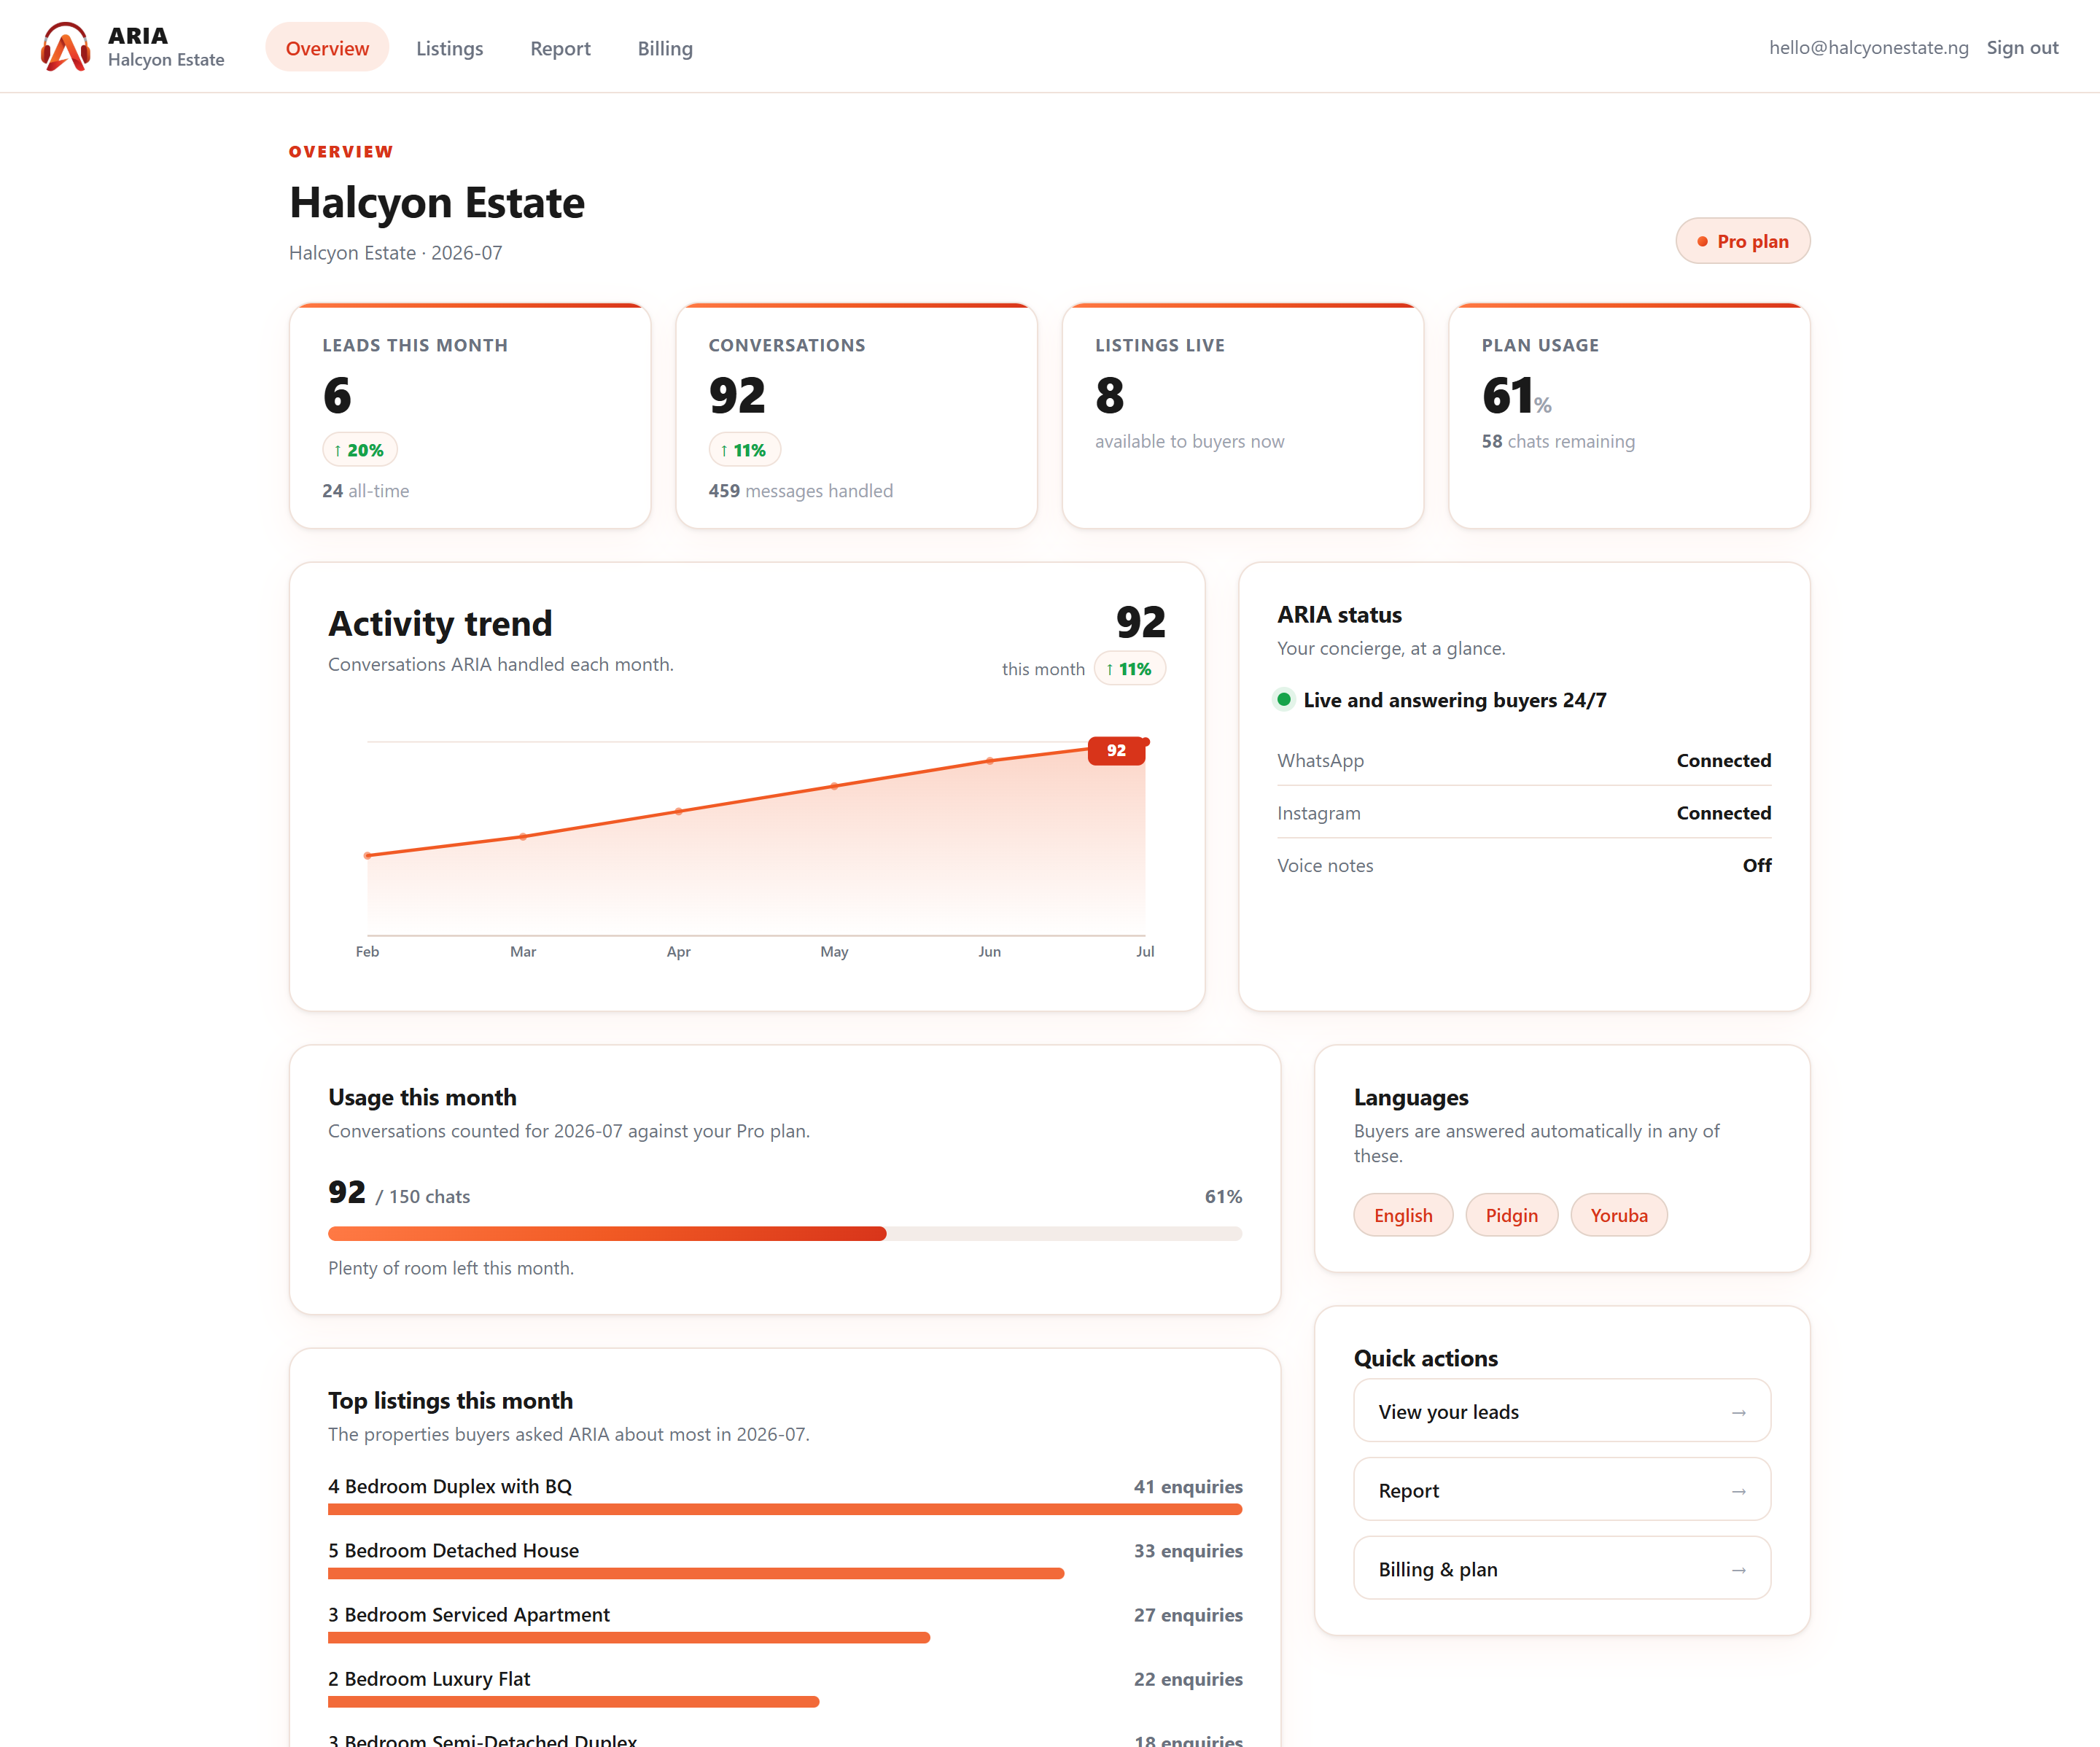Click the usage progress bar
2100x1747 pixels.
(785, 1234)
